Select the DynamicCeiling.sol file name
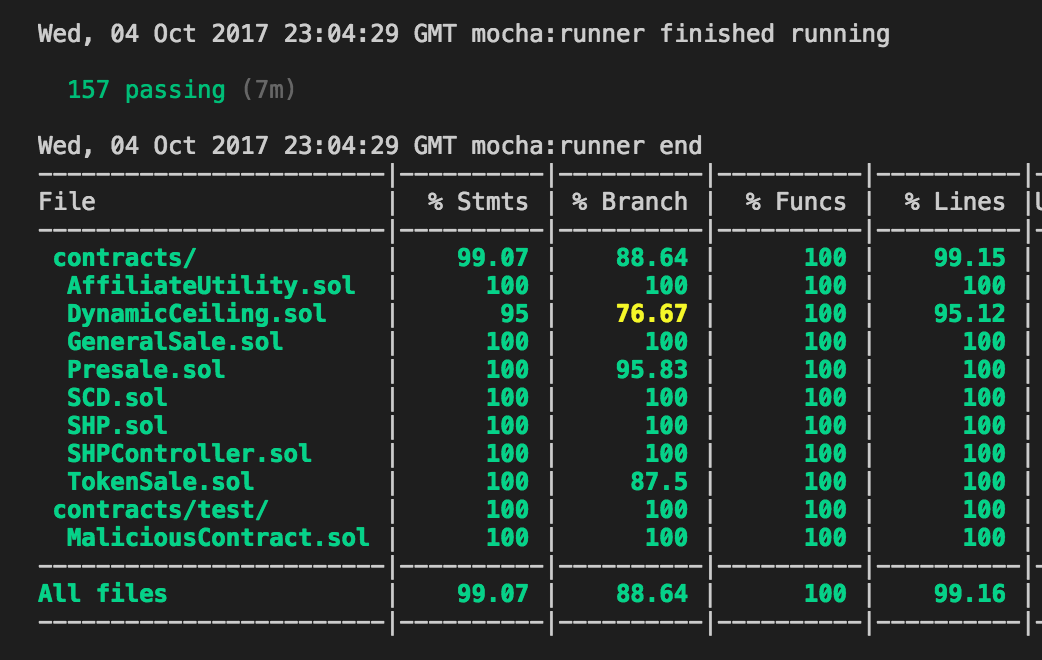1042x660 pixels. click(197, 314)
